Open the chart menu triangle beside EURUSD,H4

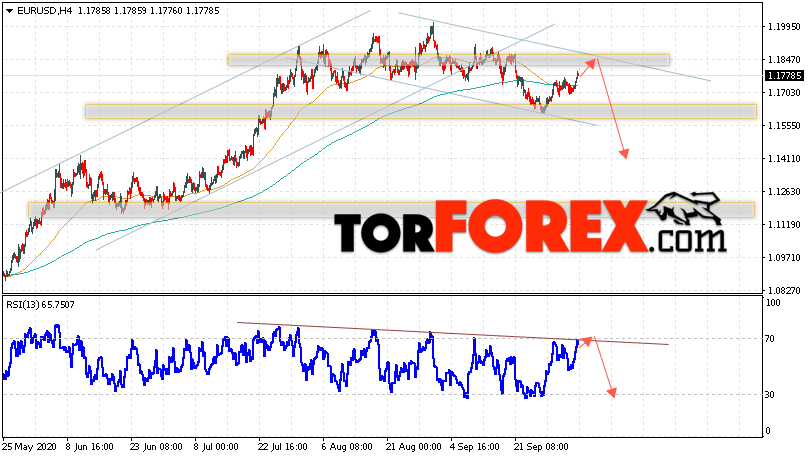pyautogui.click(x=10, y=11)
